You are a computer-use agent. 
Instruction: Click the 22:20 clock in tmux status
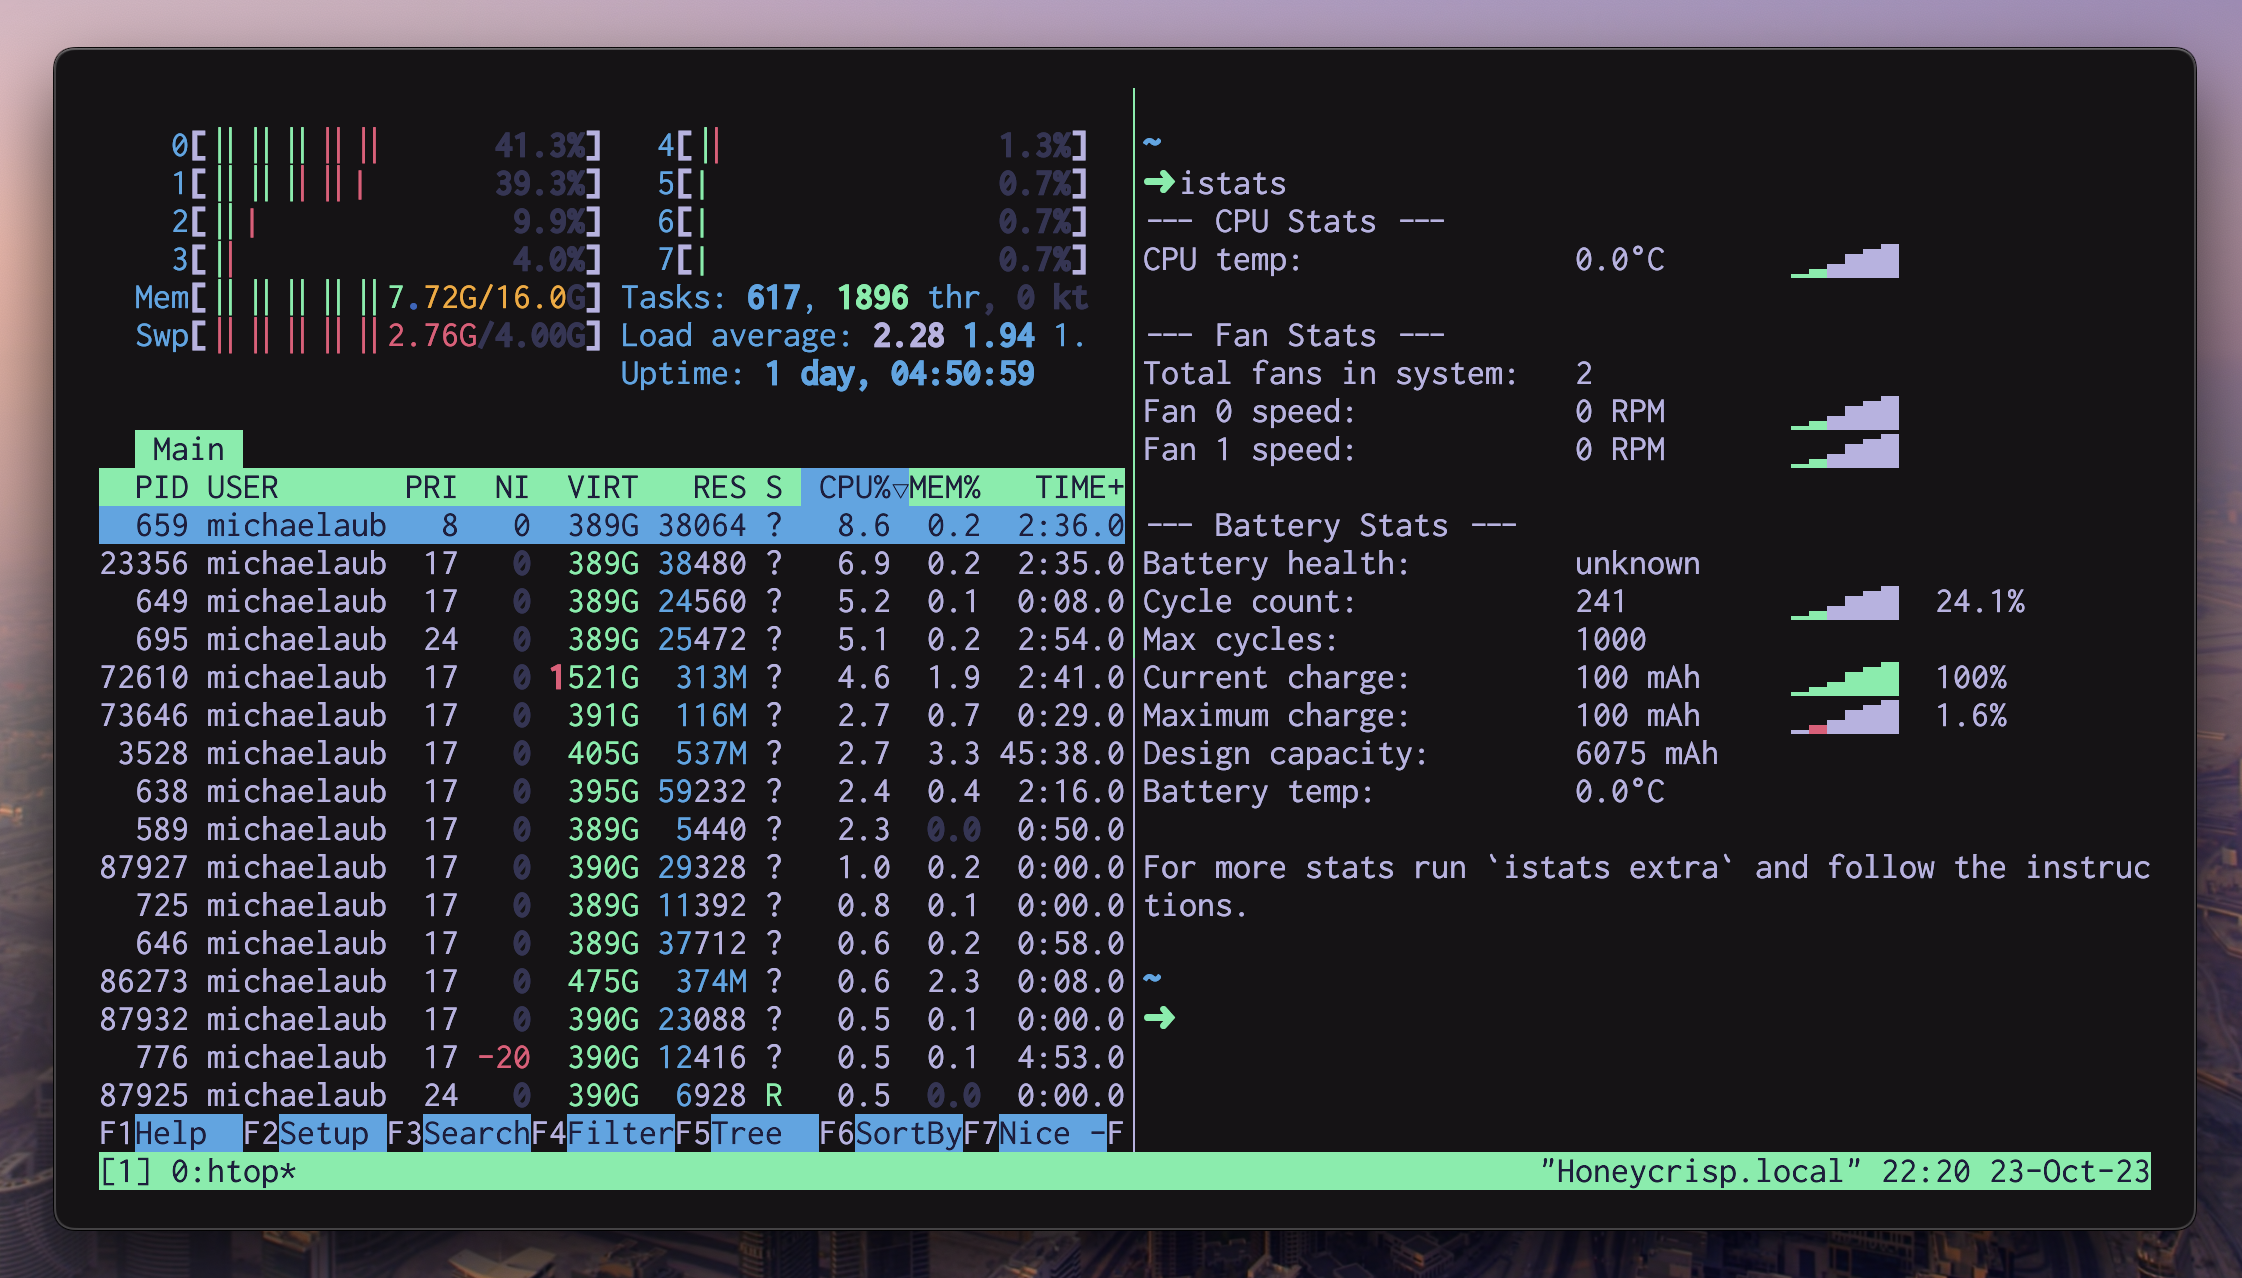click(1925, 1171)
